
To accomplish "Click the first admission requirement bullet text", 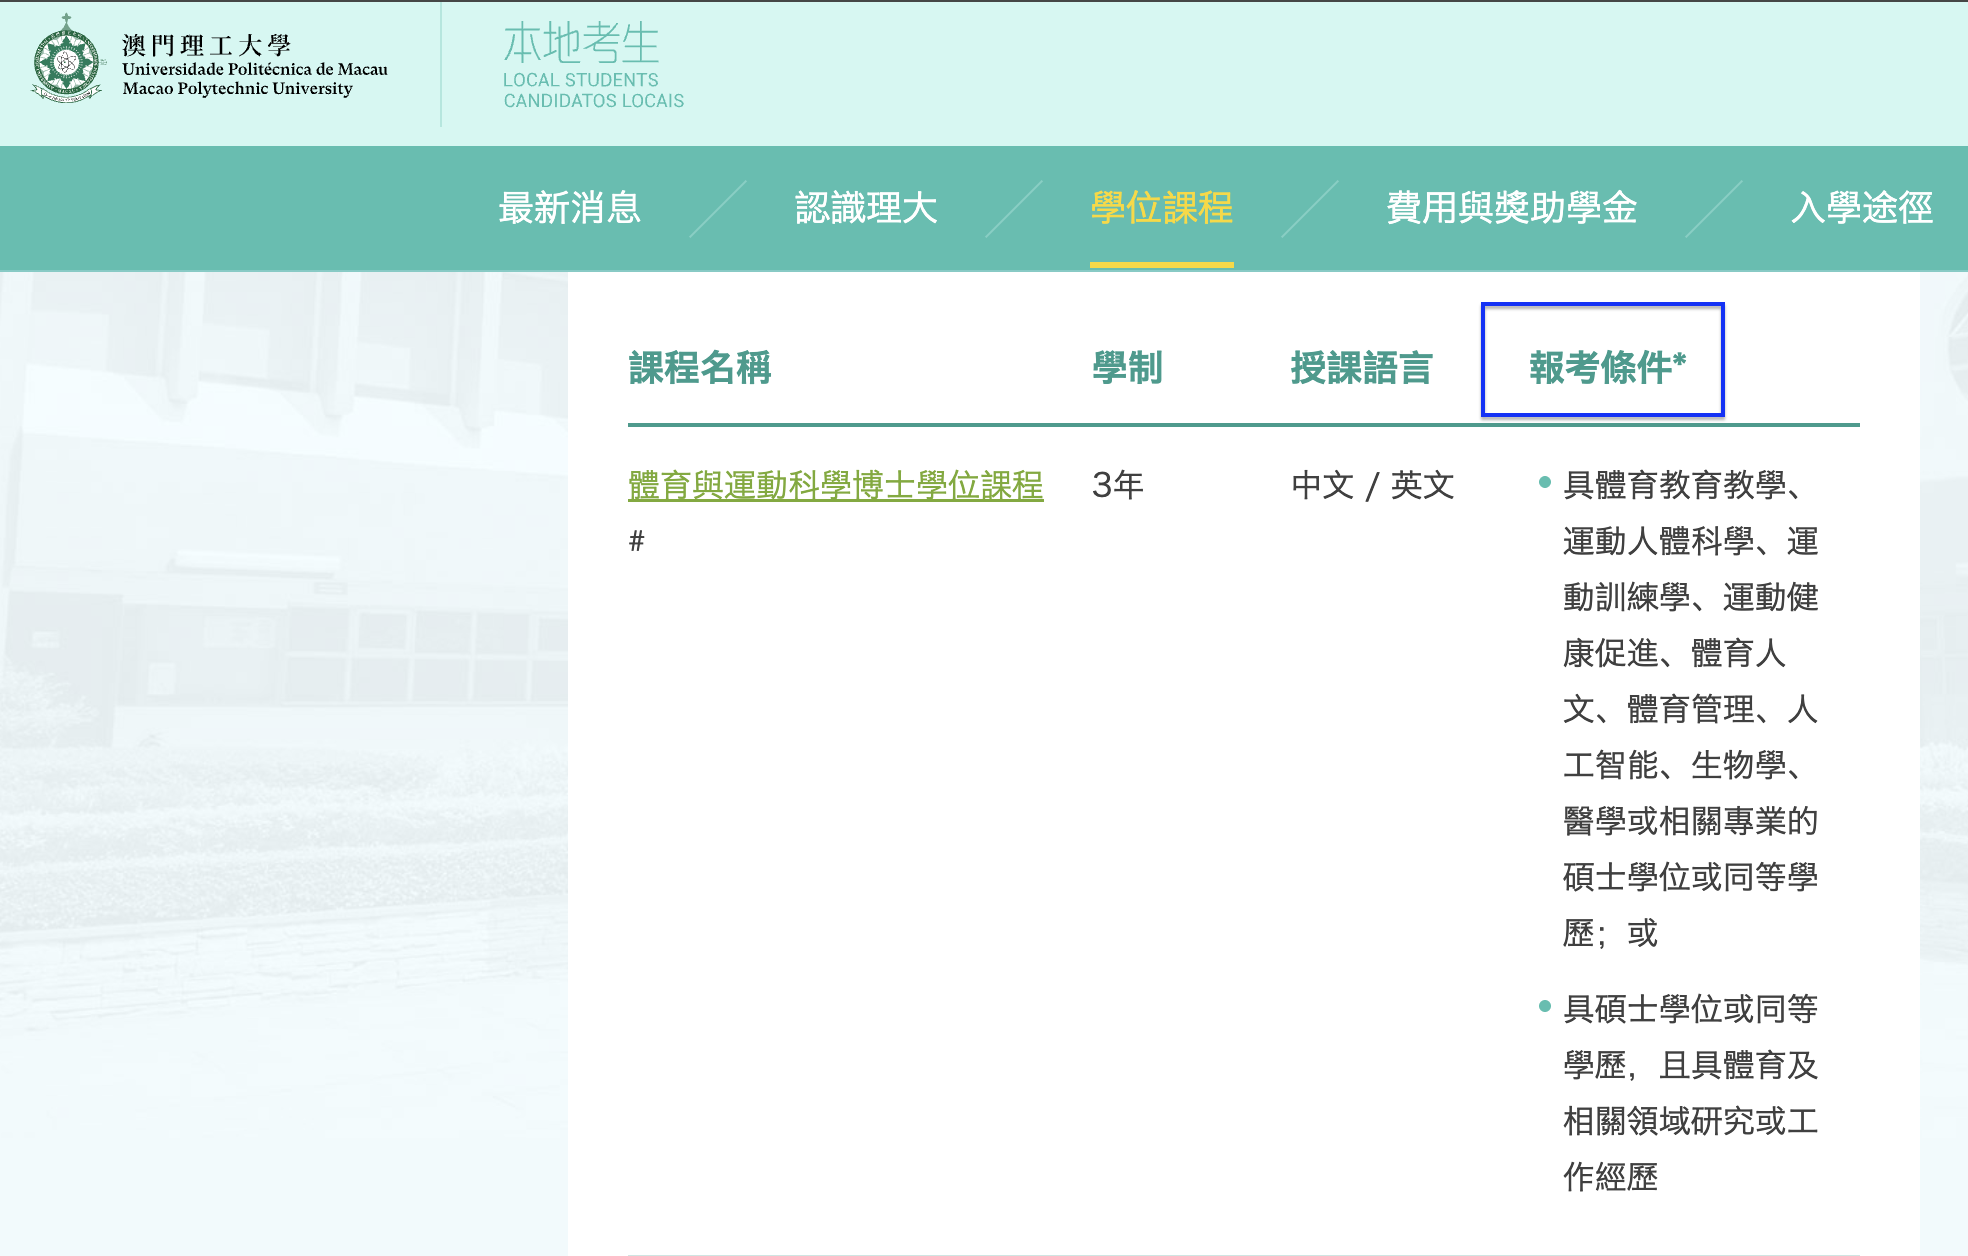I will point(1689,708).
